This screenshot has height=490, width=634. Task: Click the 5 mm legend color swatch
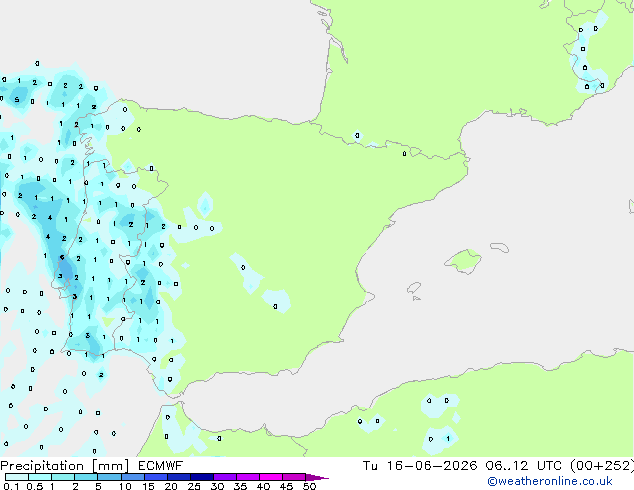(x=109, y=477)
